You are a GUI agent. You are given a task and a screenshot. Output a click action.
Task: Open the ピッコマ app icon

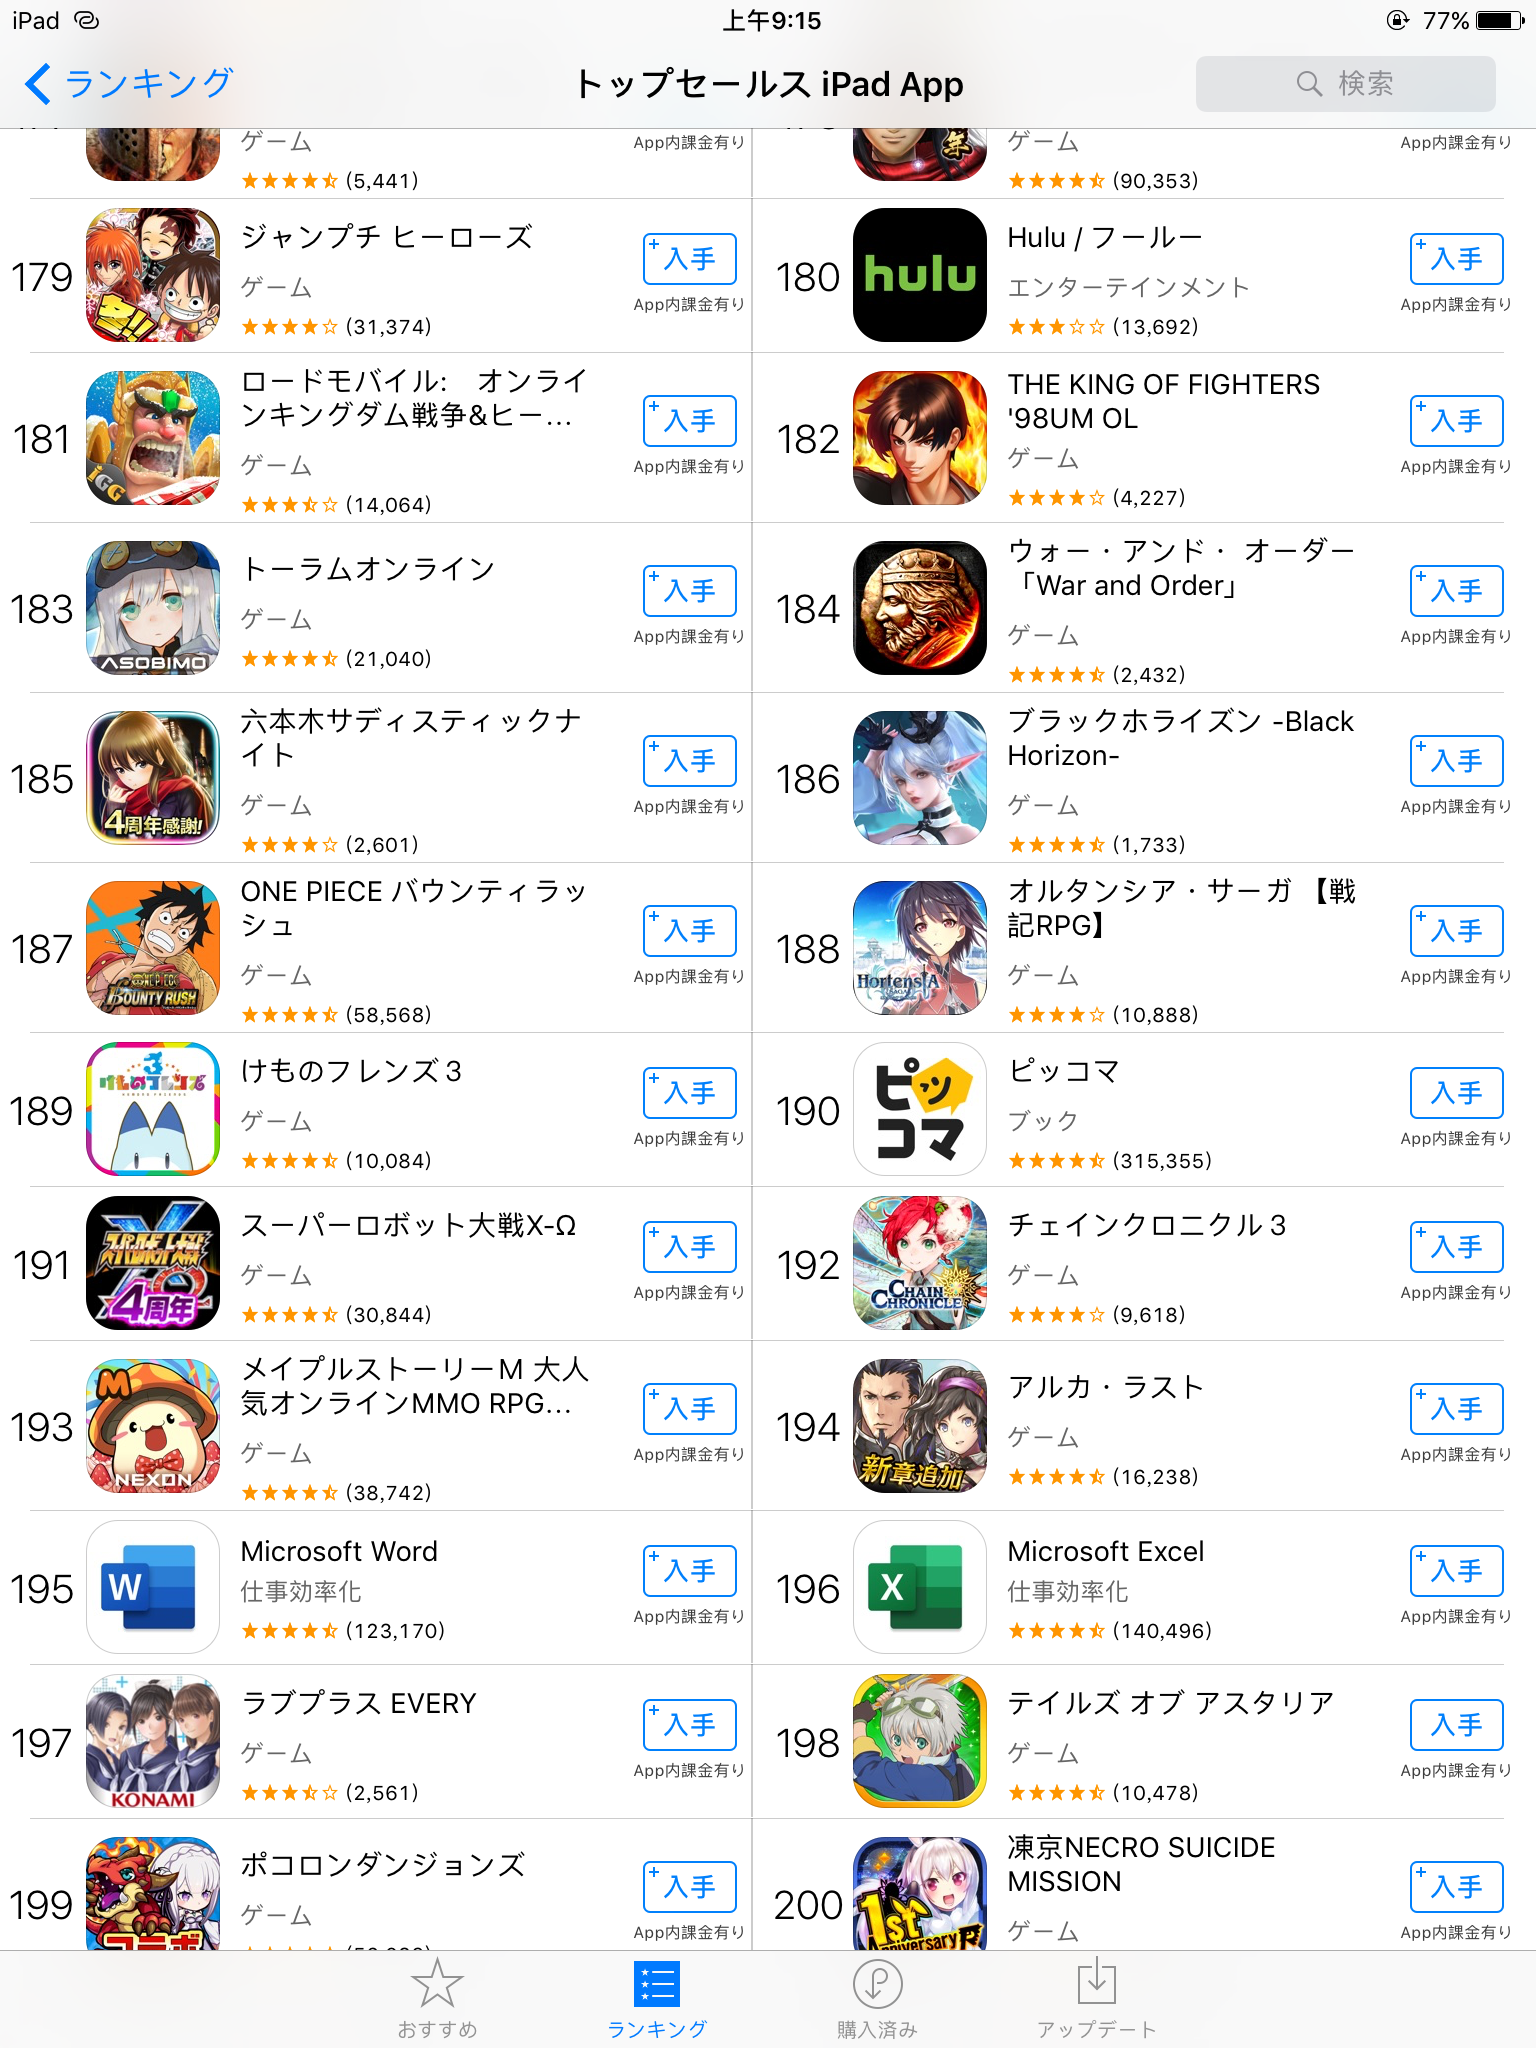click(x=920, y=1109)
